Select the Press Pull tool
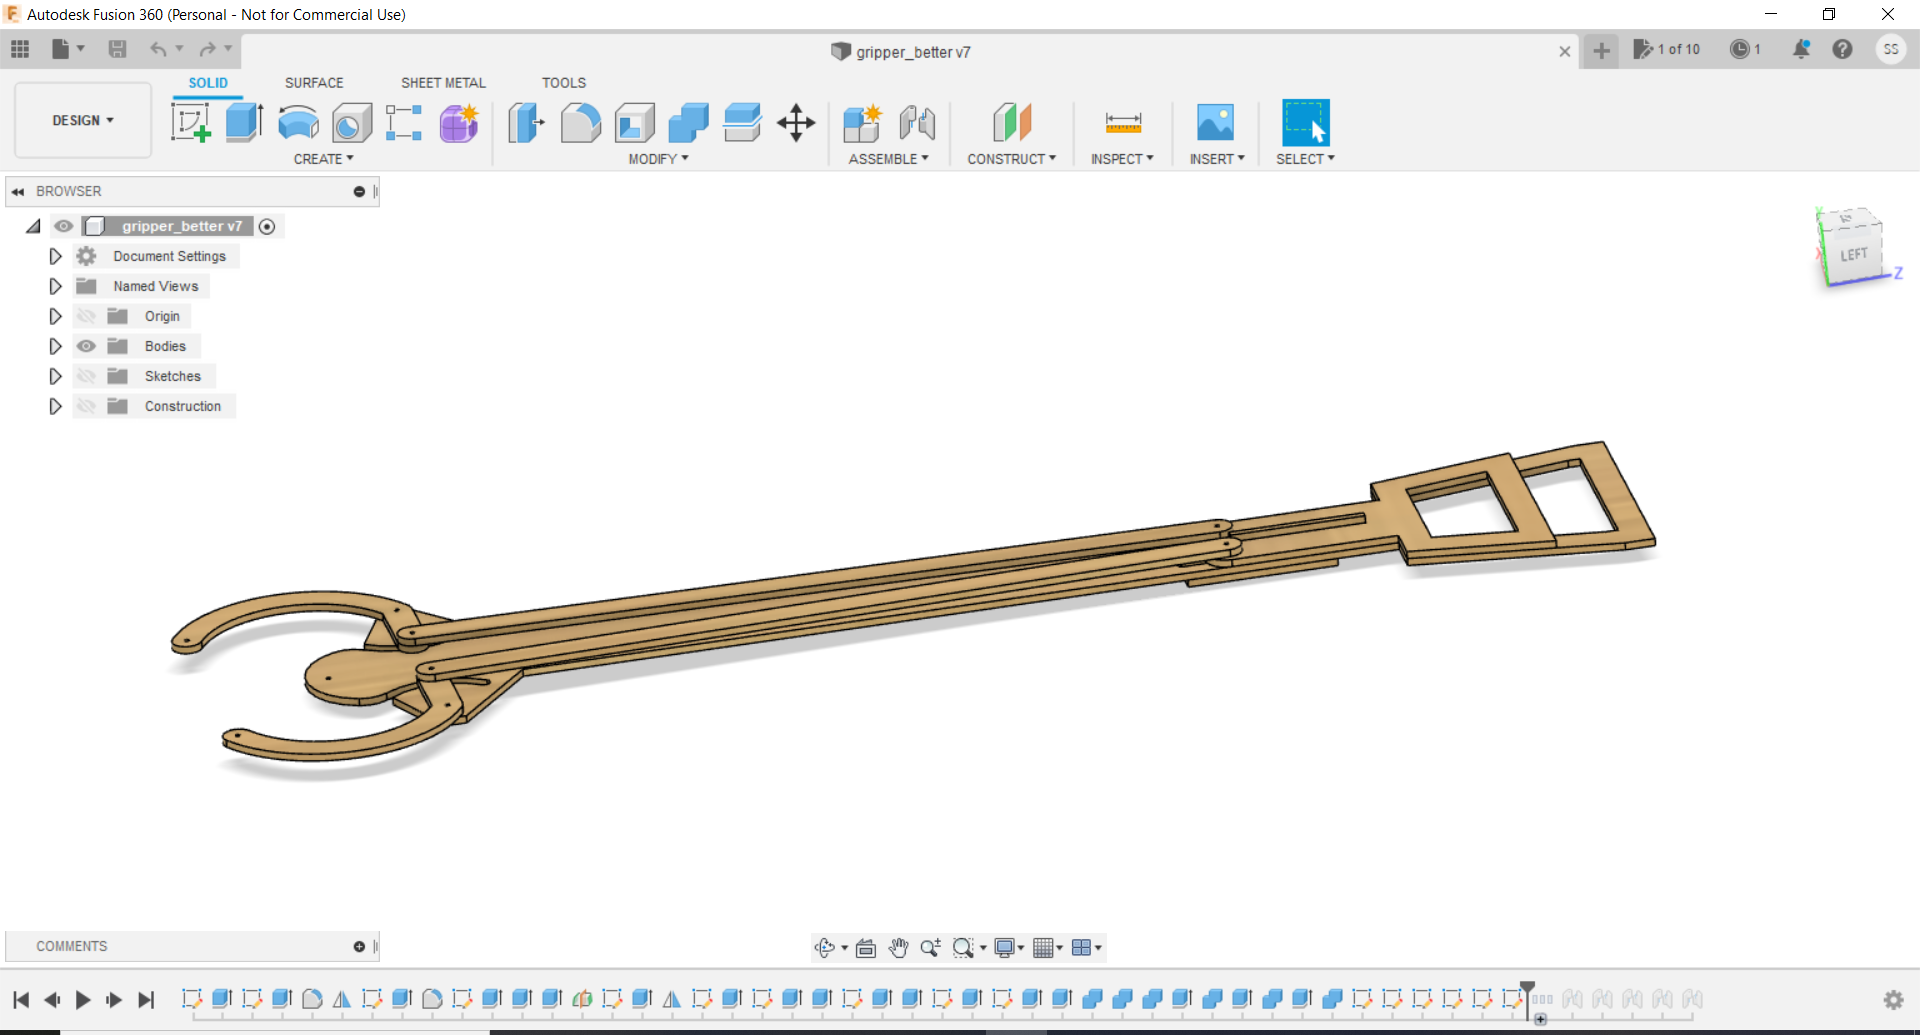This screenshot has width=1920, height=1035. (x=526, y=123)
